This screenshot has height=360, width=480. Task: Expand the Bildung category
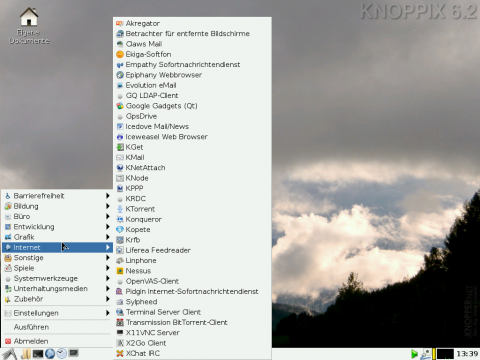(x=57, y=206)
